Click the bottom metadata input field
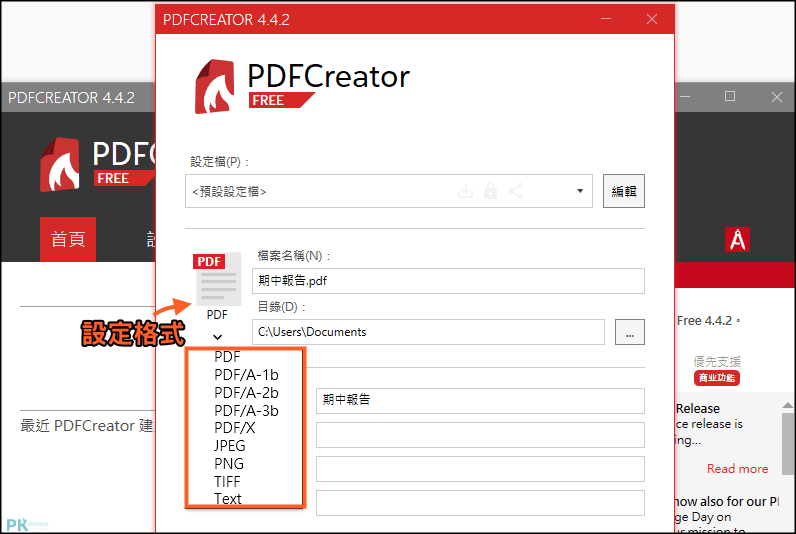 (480, 503)
